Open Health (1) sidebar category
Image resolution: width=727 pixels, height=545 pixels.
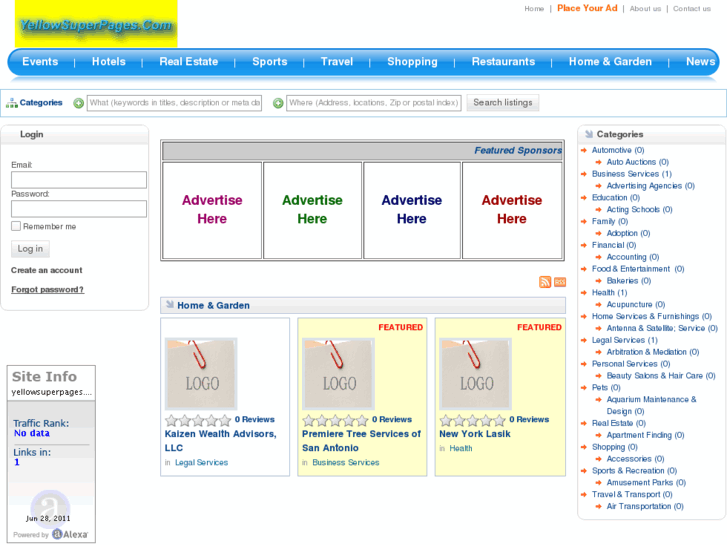[609, 292]
